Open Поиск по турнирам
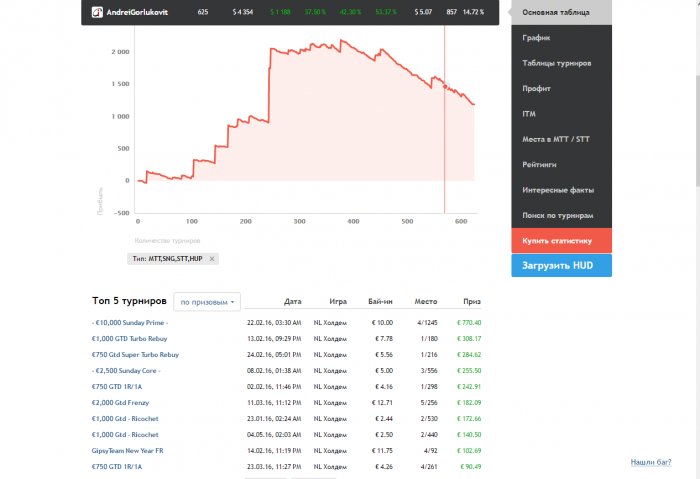This screenshot has width=700, height=479. pos(557,215)
